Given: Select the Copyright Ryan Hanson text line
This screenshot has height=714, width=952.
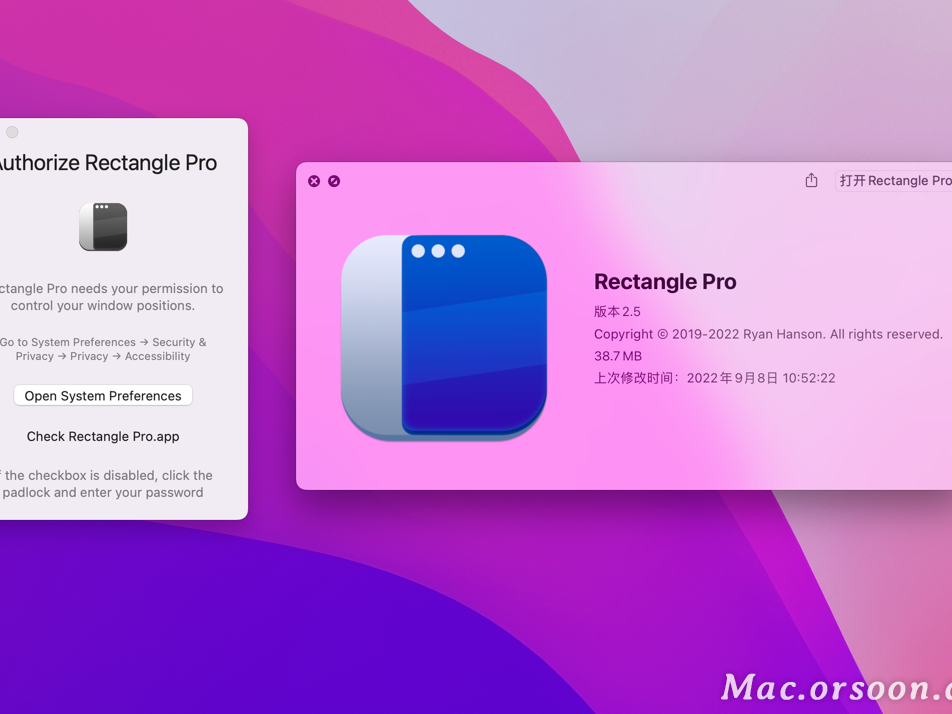Looking at the screenshot, I should [768, 334].
